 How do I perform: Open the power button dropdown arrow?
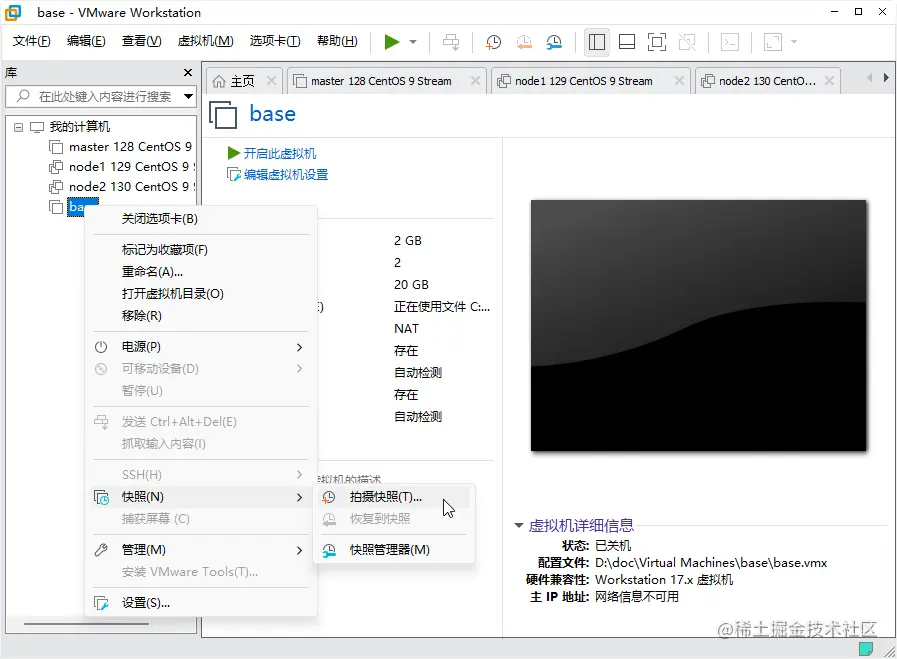[x=413, y=42]
